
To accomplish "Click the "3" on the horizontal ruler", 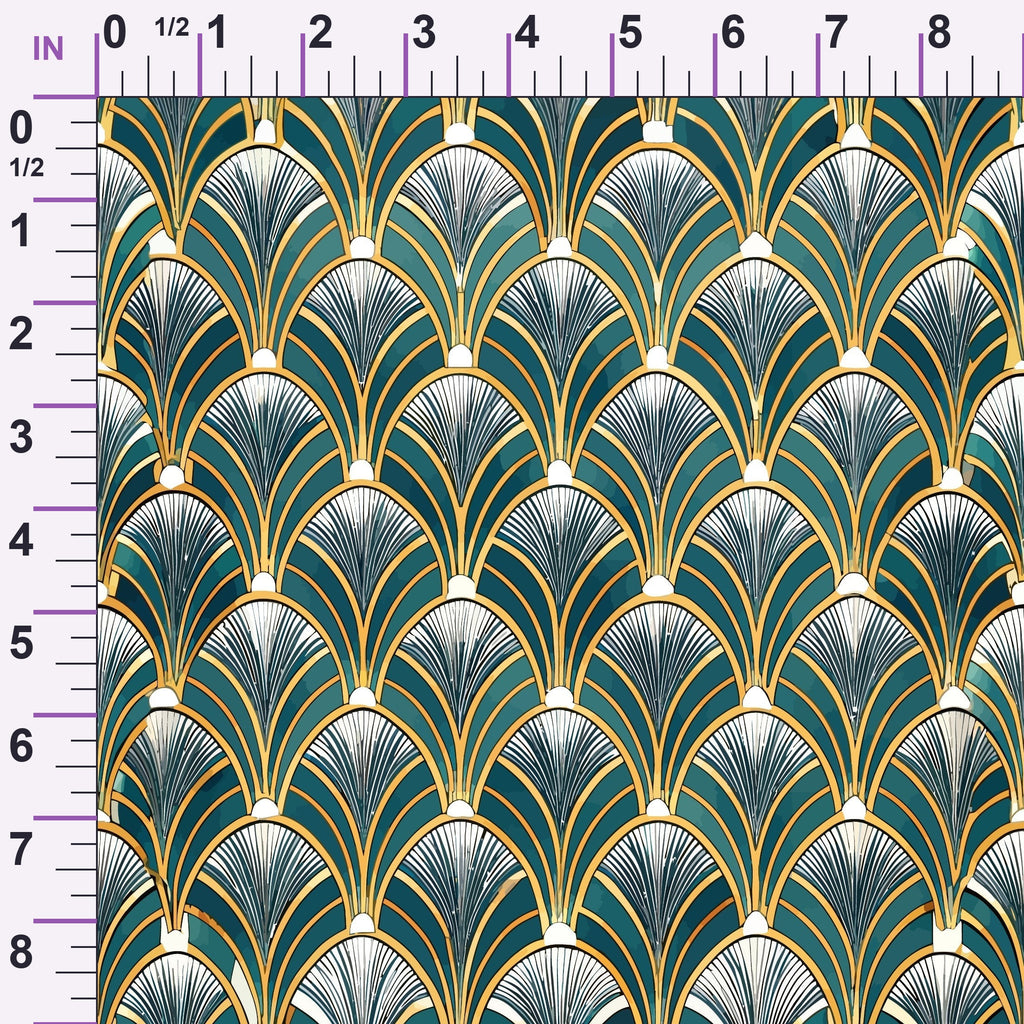I will (x=424, y=33).
